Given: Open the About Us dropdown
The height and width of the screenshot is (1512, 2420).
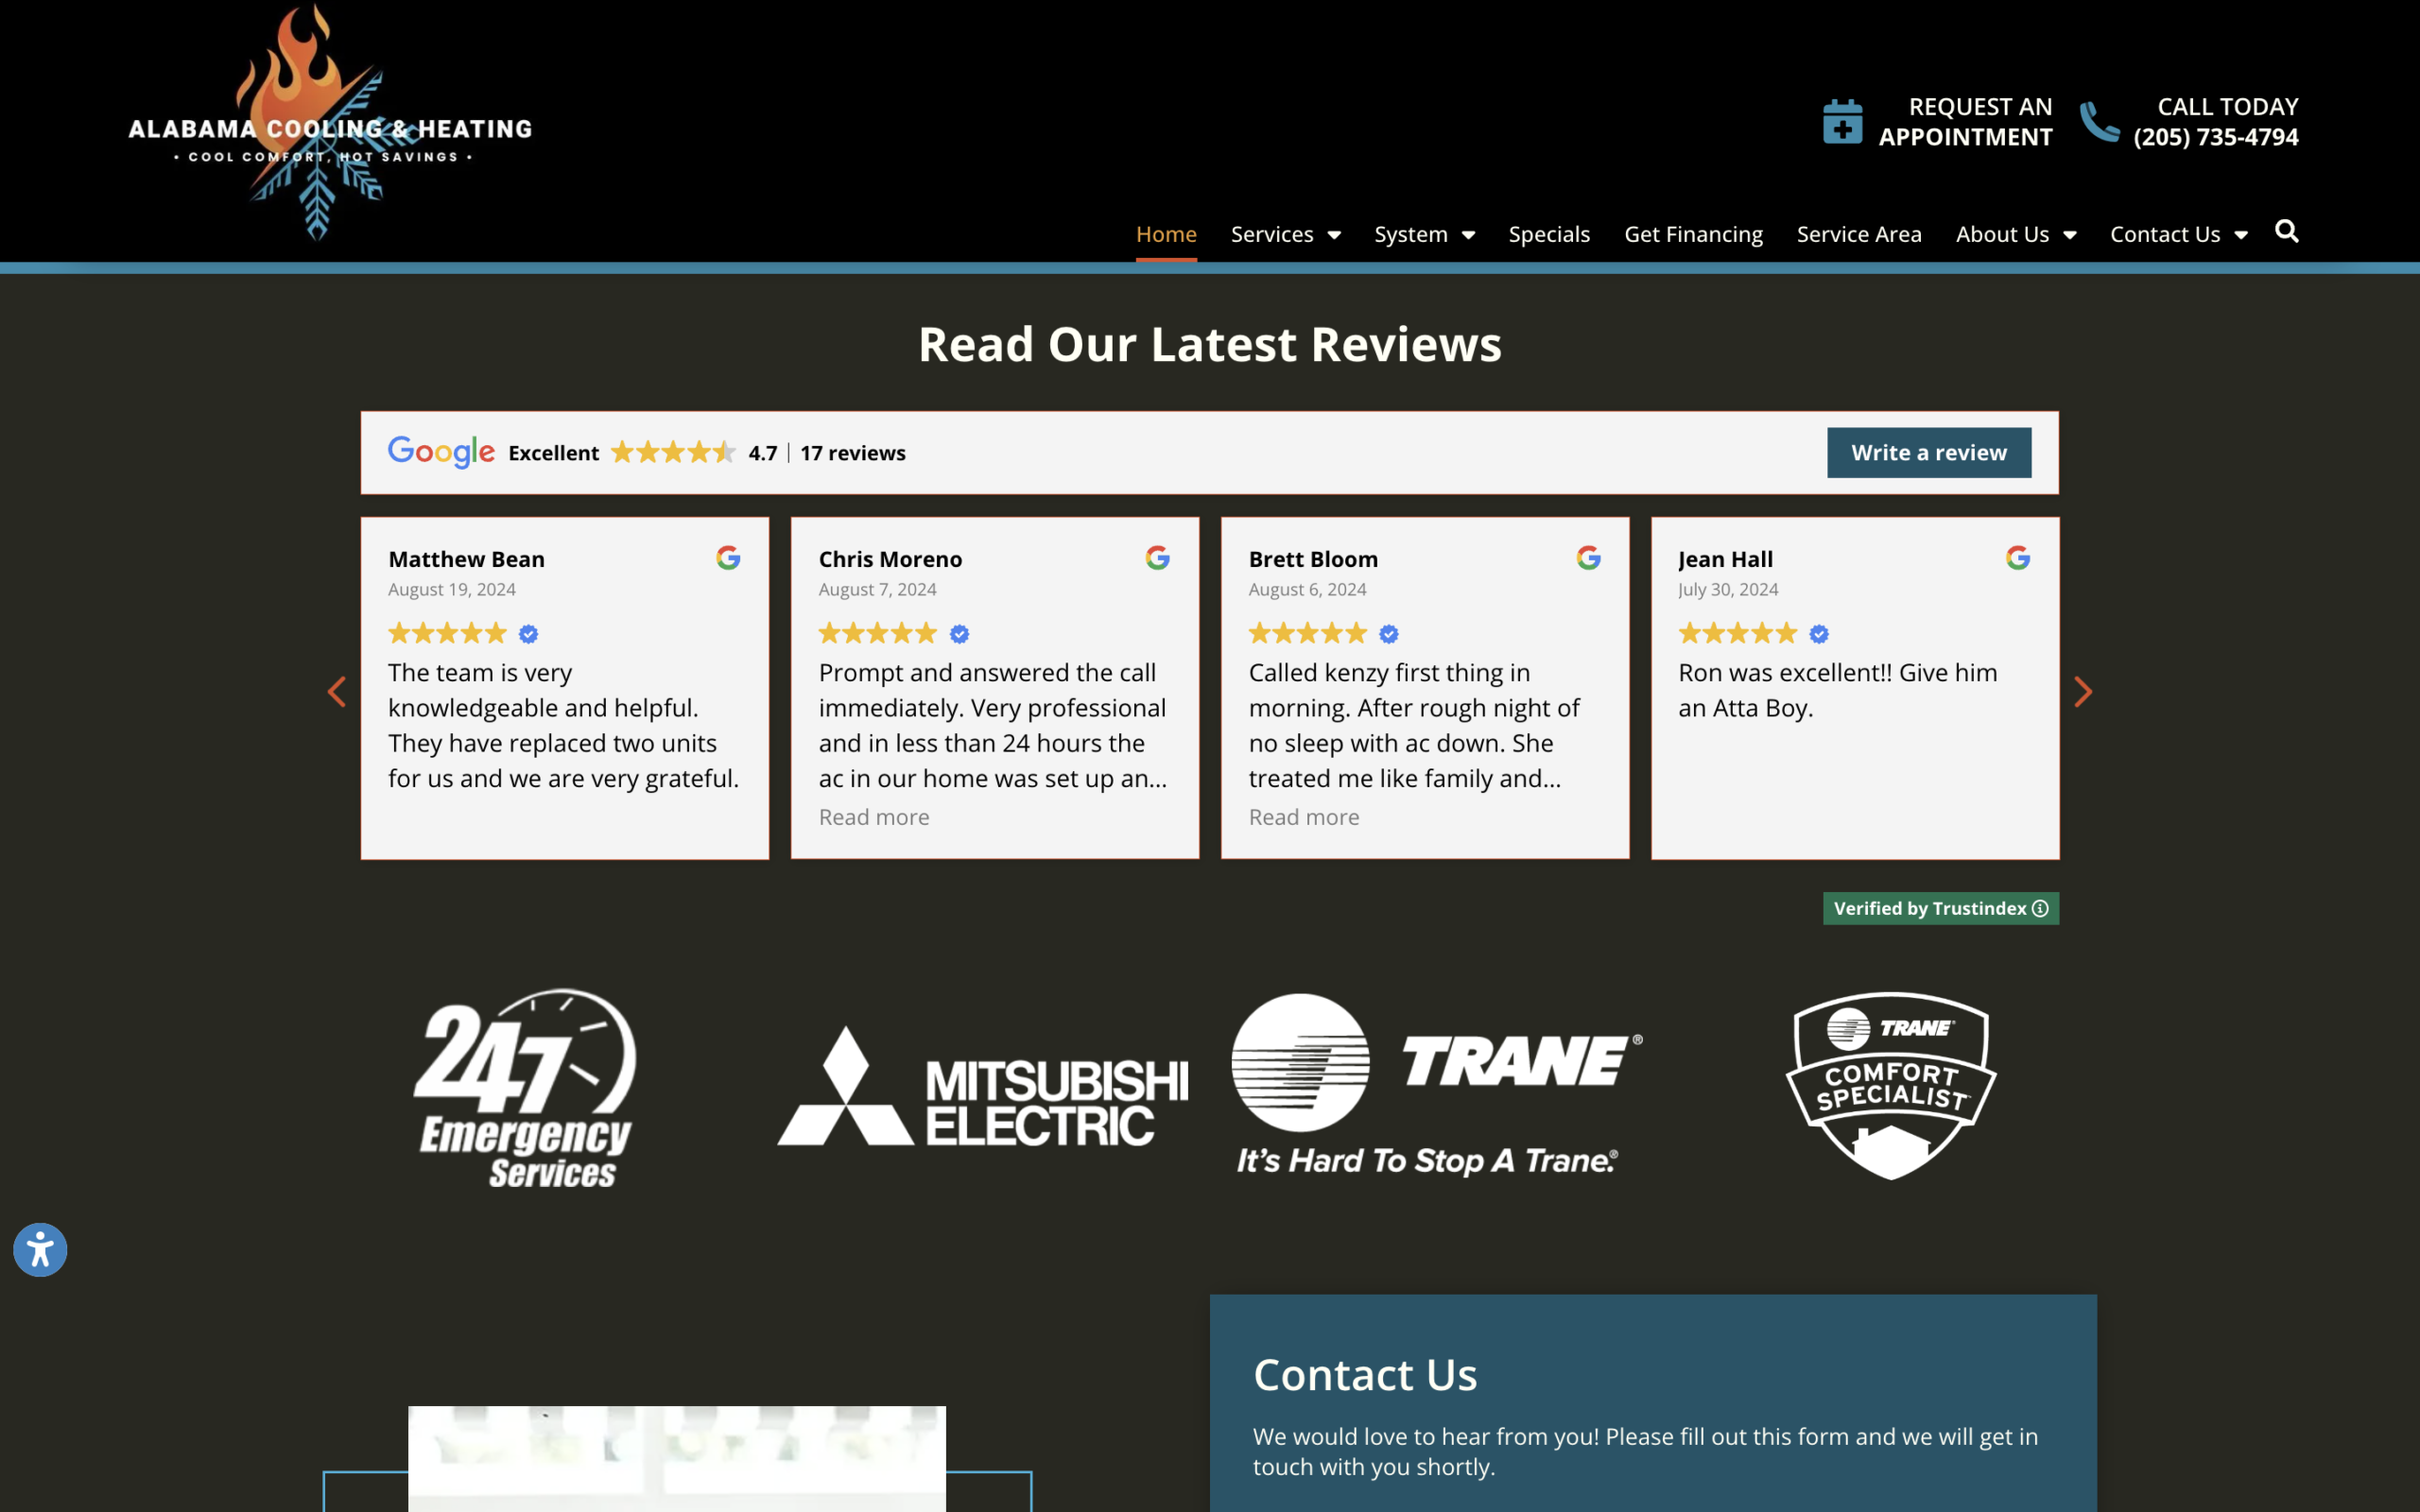Looking at the screenshot, I should [x=2016, y=234].
